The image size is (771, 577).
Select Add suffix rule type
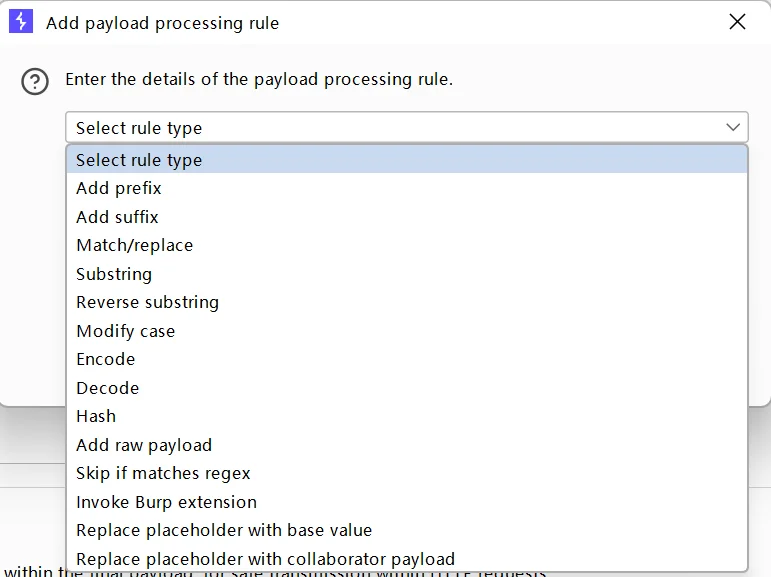click(x=117, y=217)
